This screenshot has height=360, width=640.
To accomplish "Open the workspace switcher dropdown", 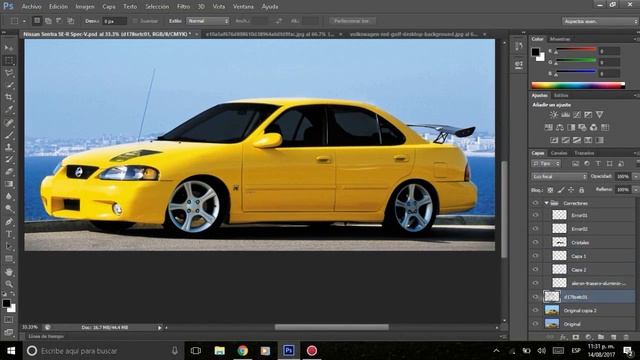I will pos(599,21).
